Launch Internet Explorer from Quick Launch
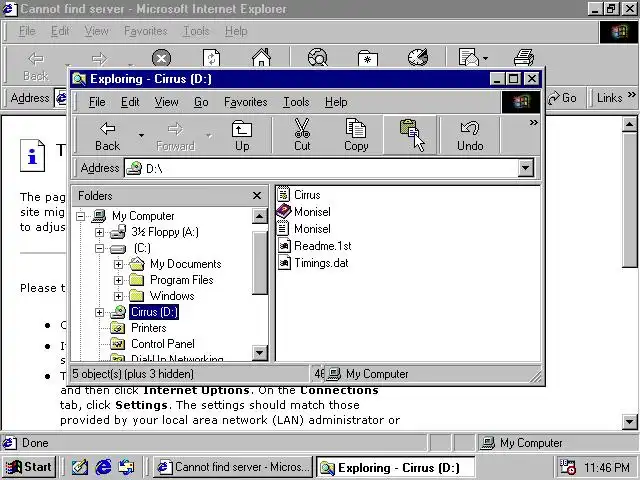 tap(103, 467)
